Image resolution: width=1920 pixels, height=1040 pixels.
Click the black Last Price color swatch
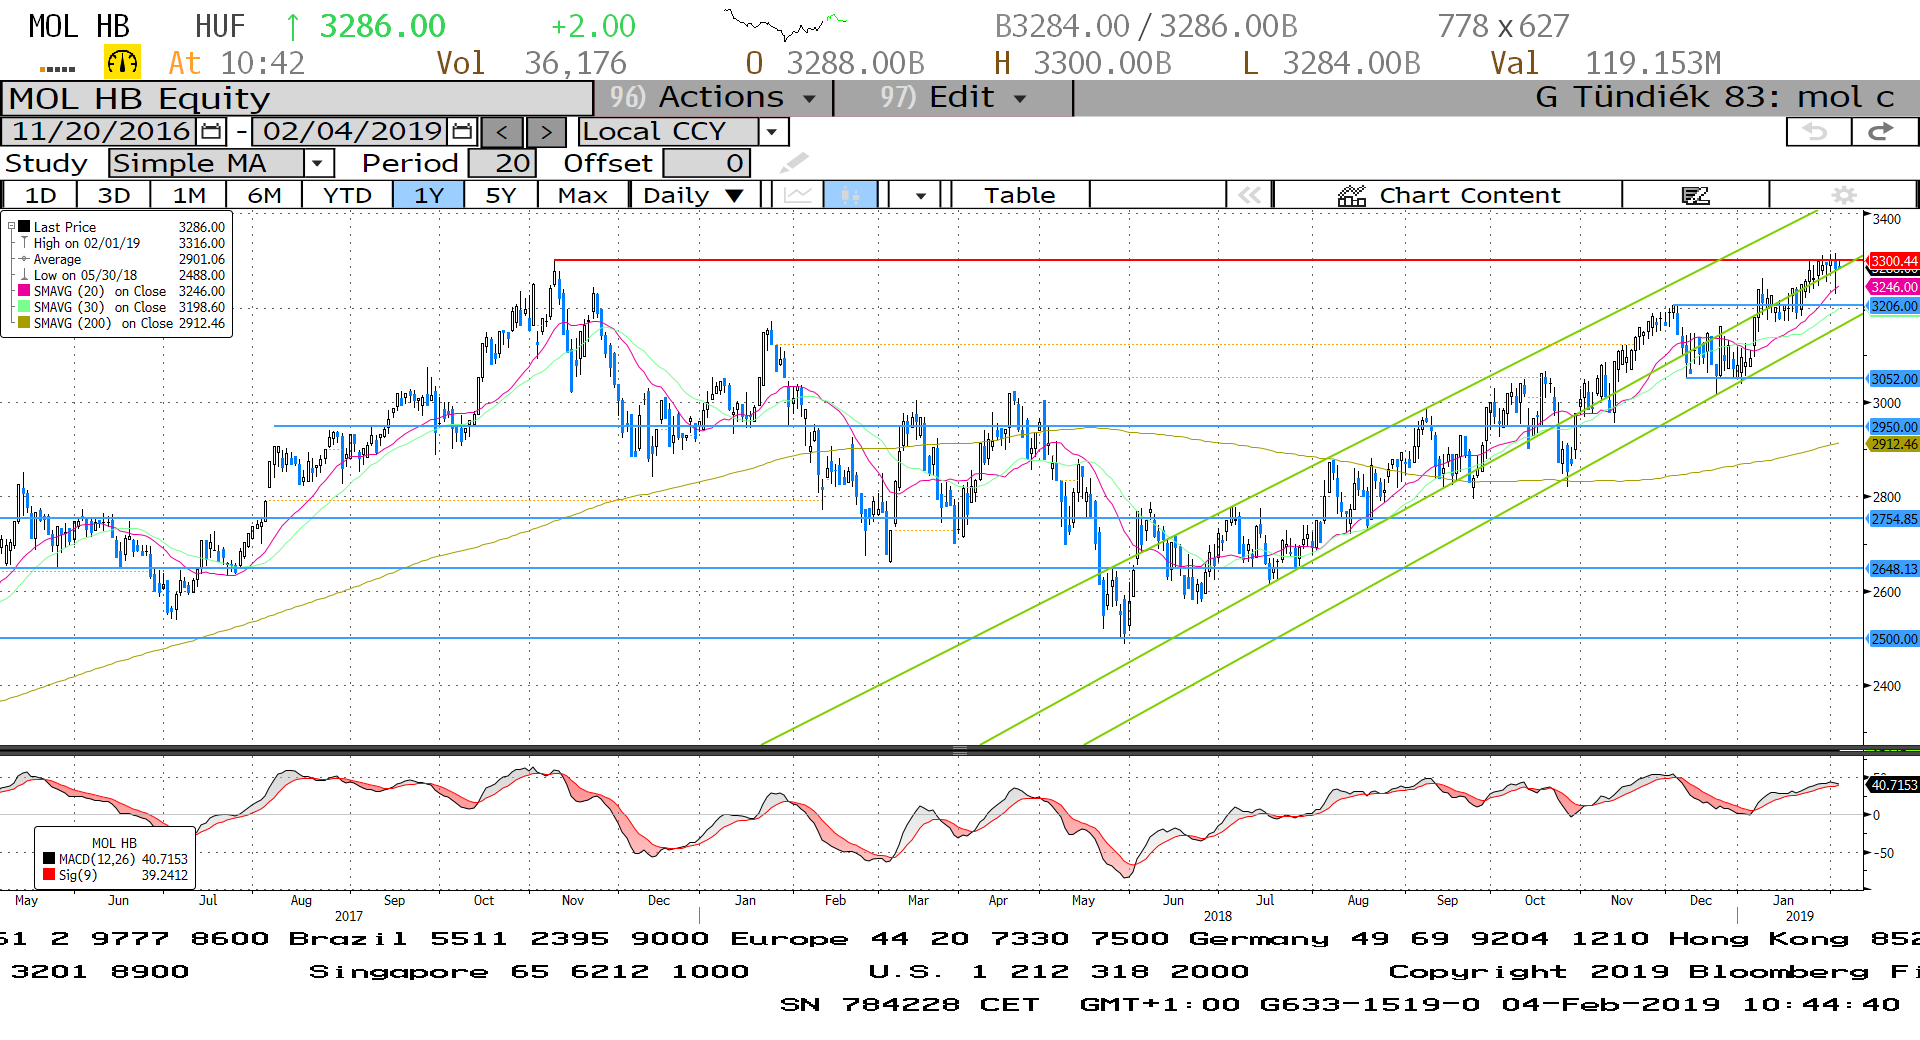(x=24, y=227)
